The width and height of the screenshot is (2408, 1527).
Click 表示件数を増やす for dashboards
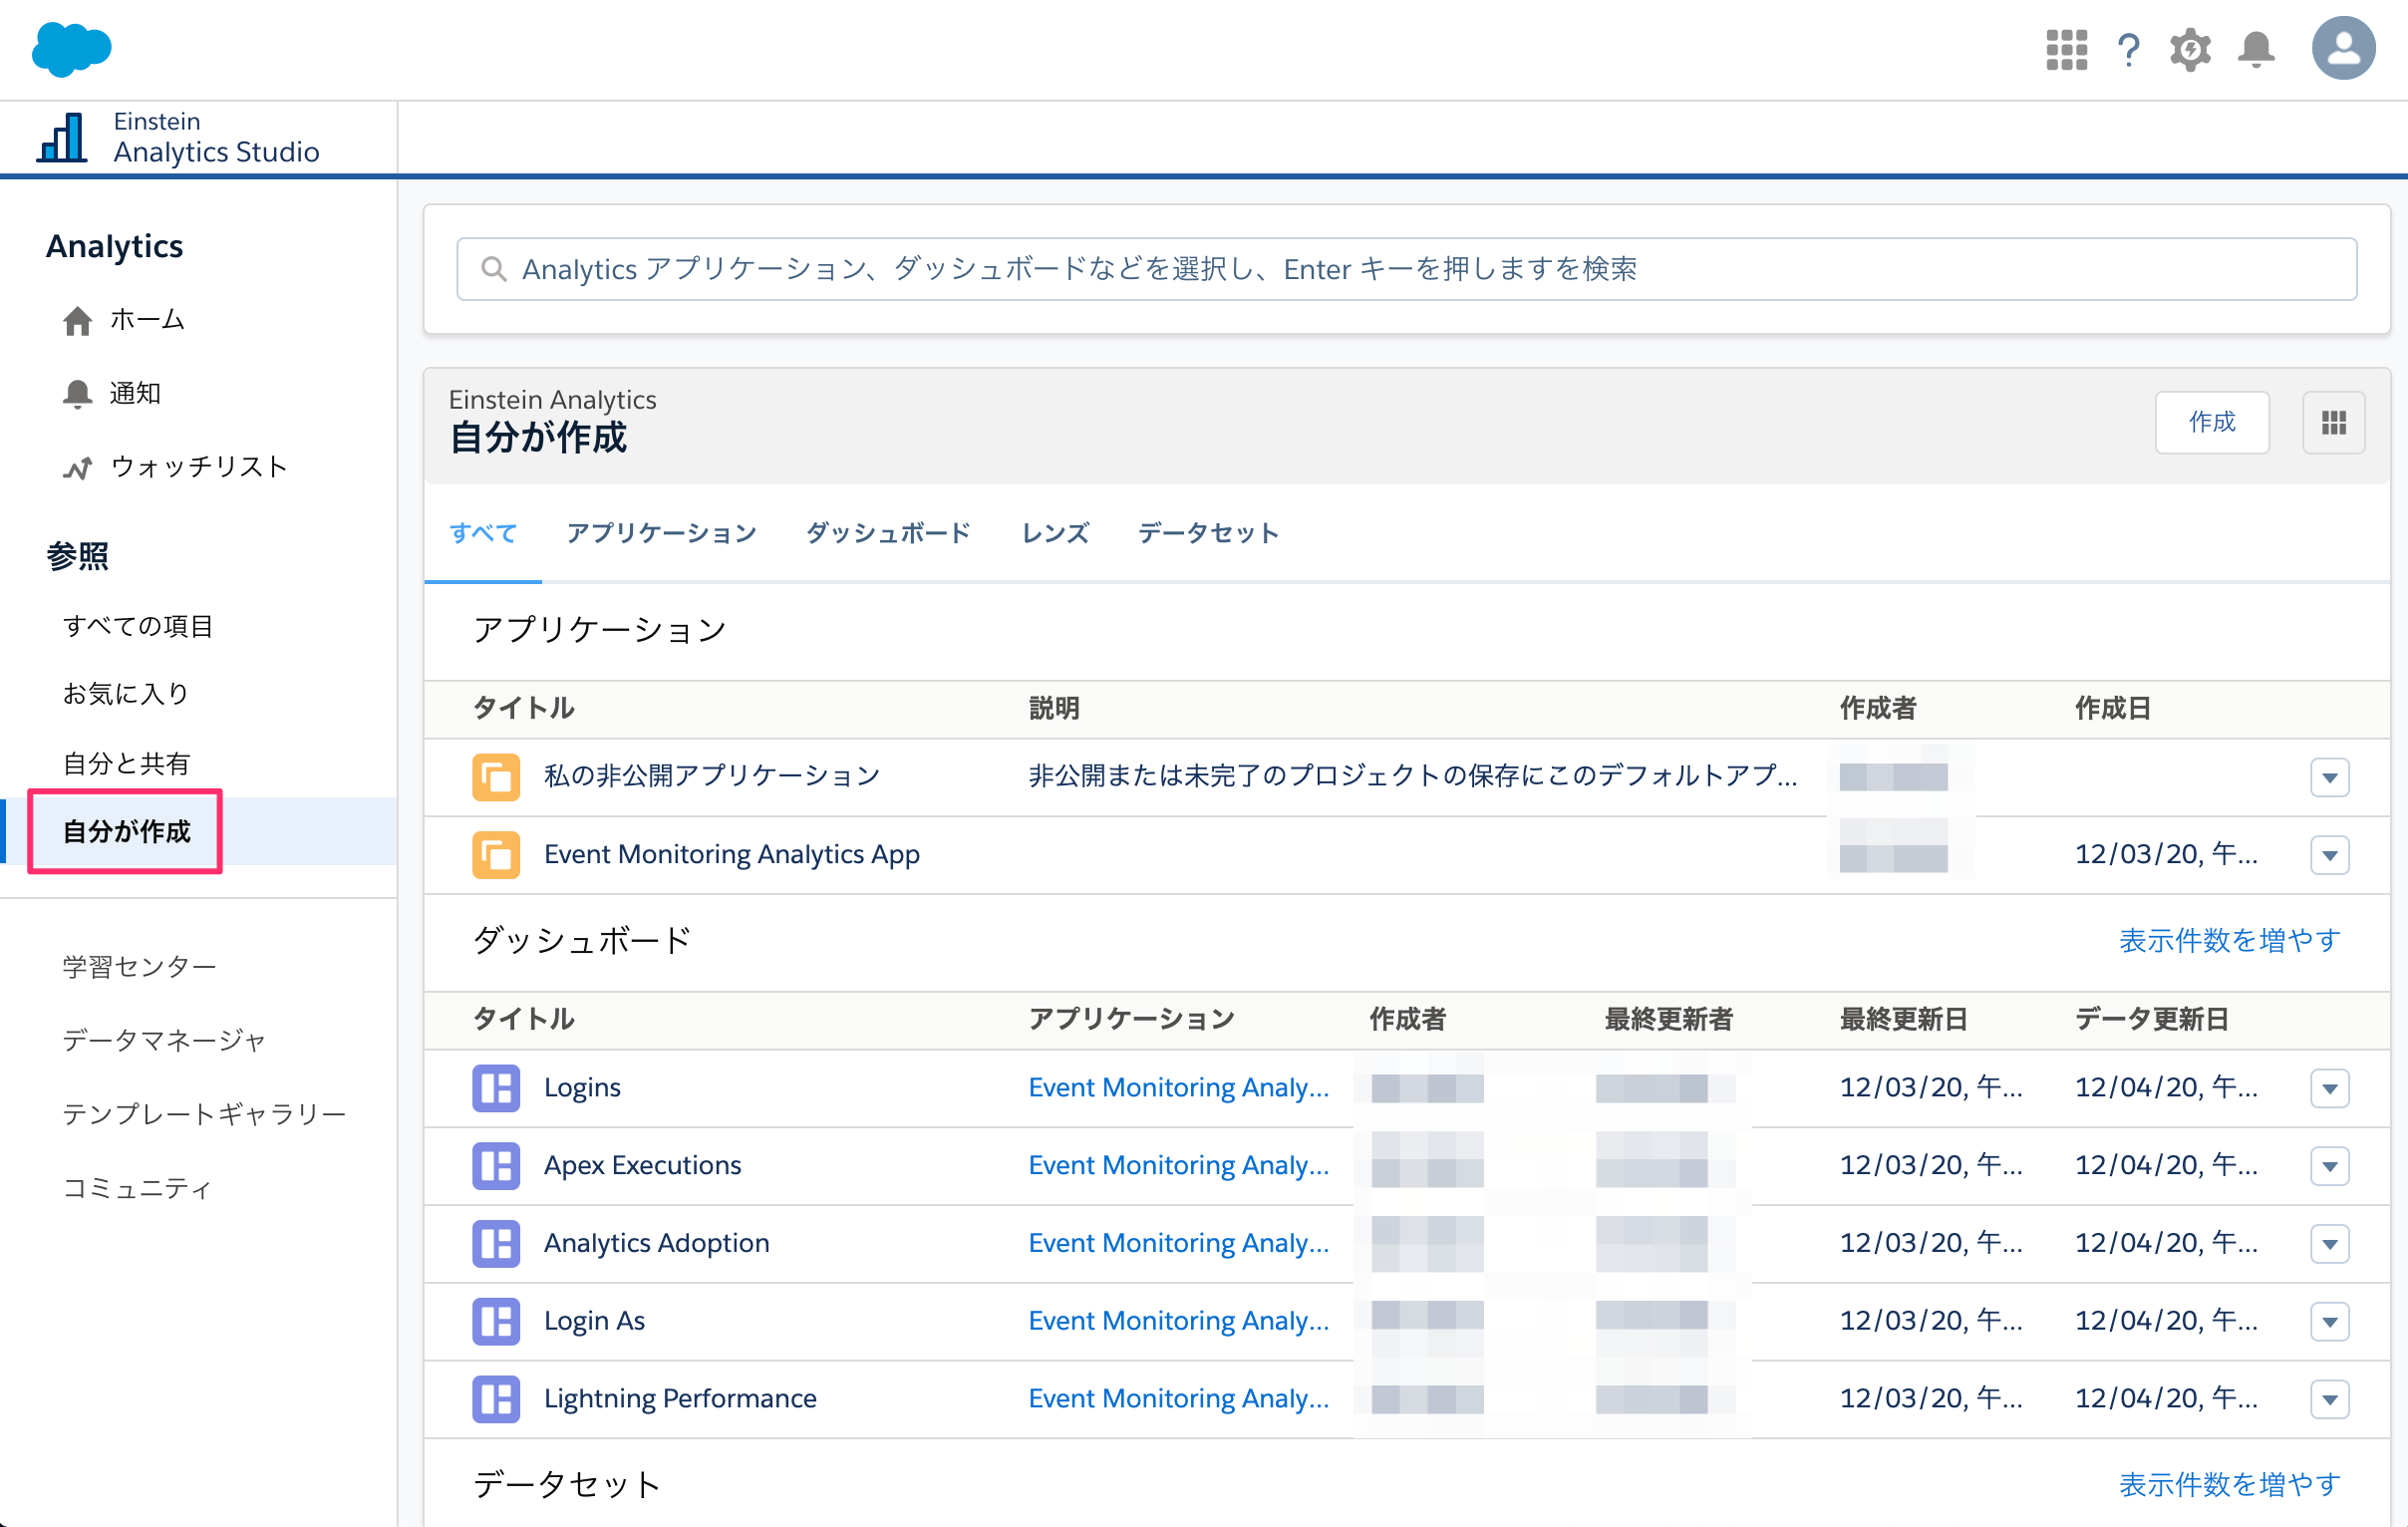pos(2229,941)
